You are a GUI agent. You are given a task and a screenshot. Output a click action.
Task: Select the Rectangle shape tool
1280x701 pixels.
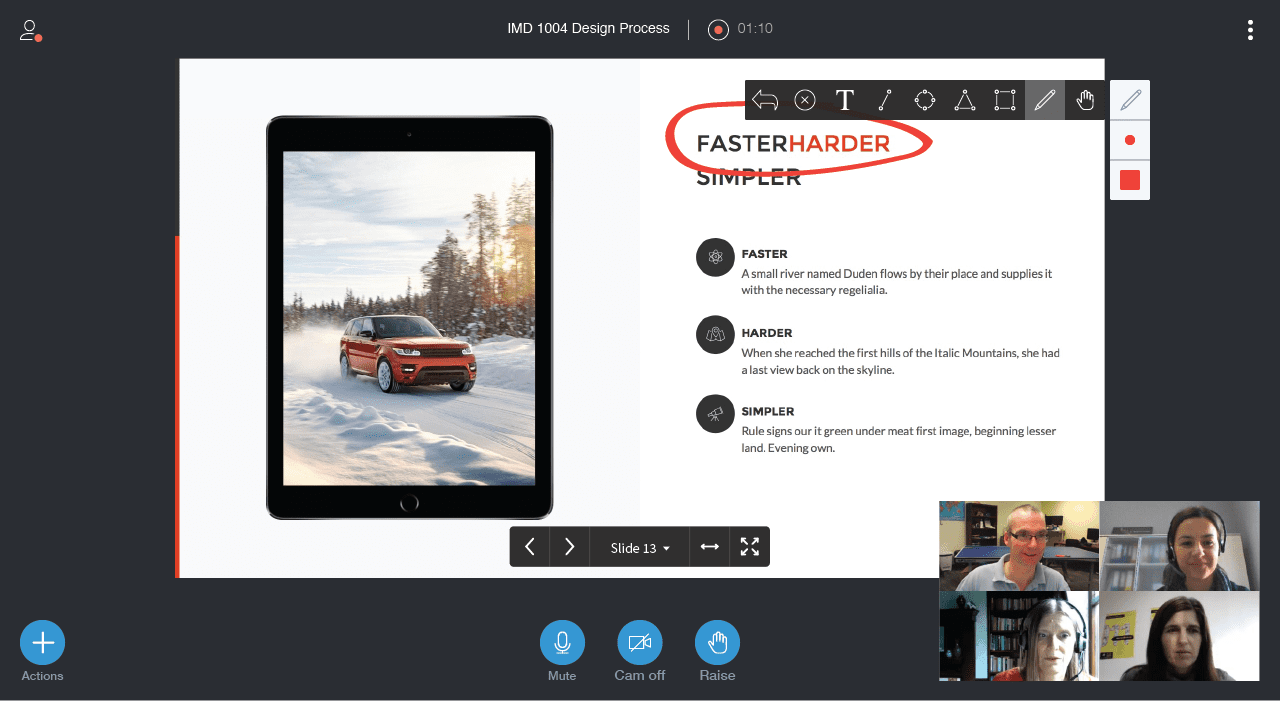pyautogui.click(x=1005, y=100)
